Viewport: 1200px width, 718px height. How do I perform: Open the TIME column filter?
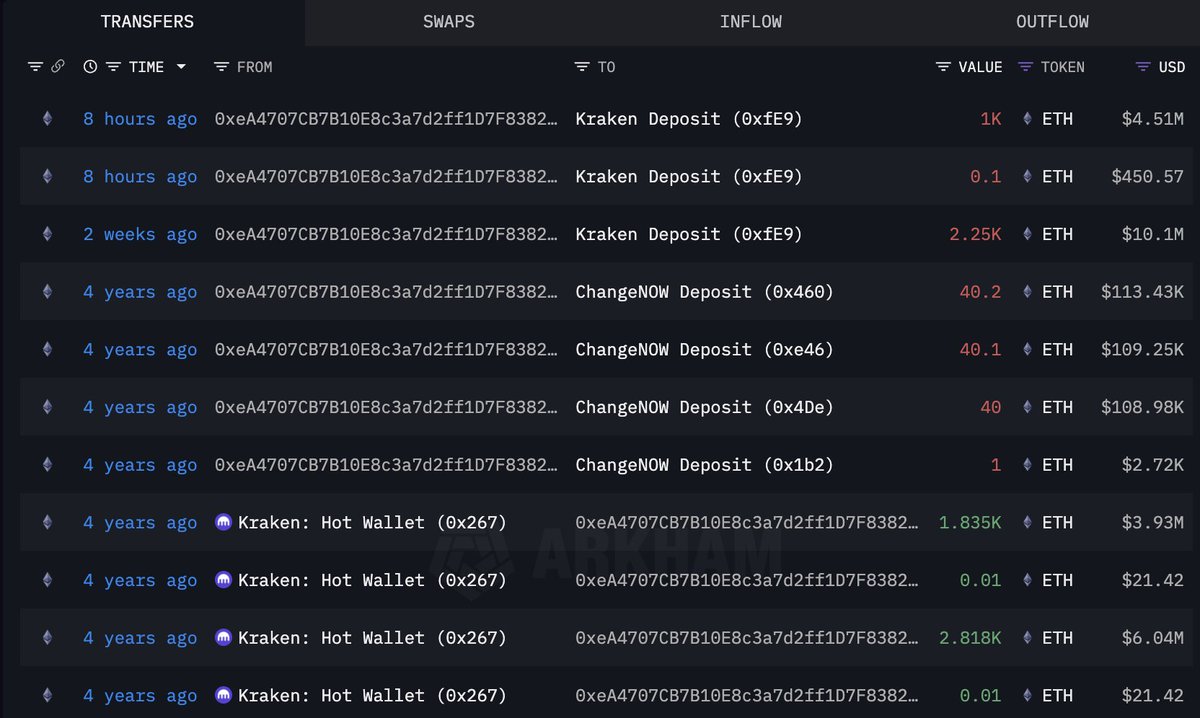tap(113, 67)
